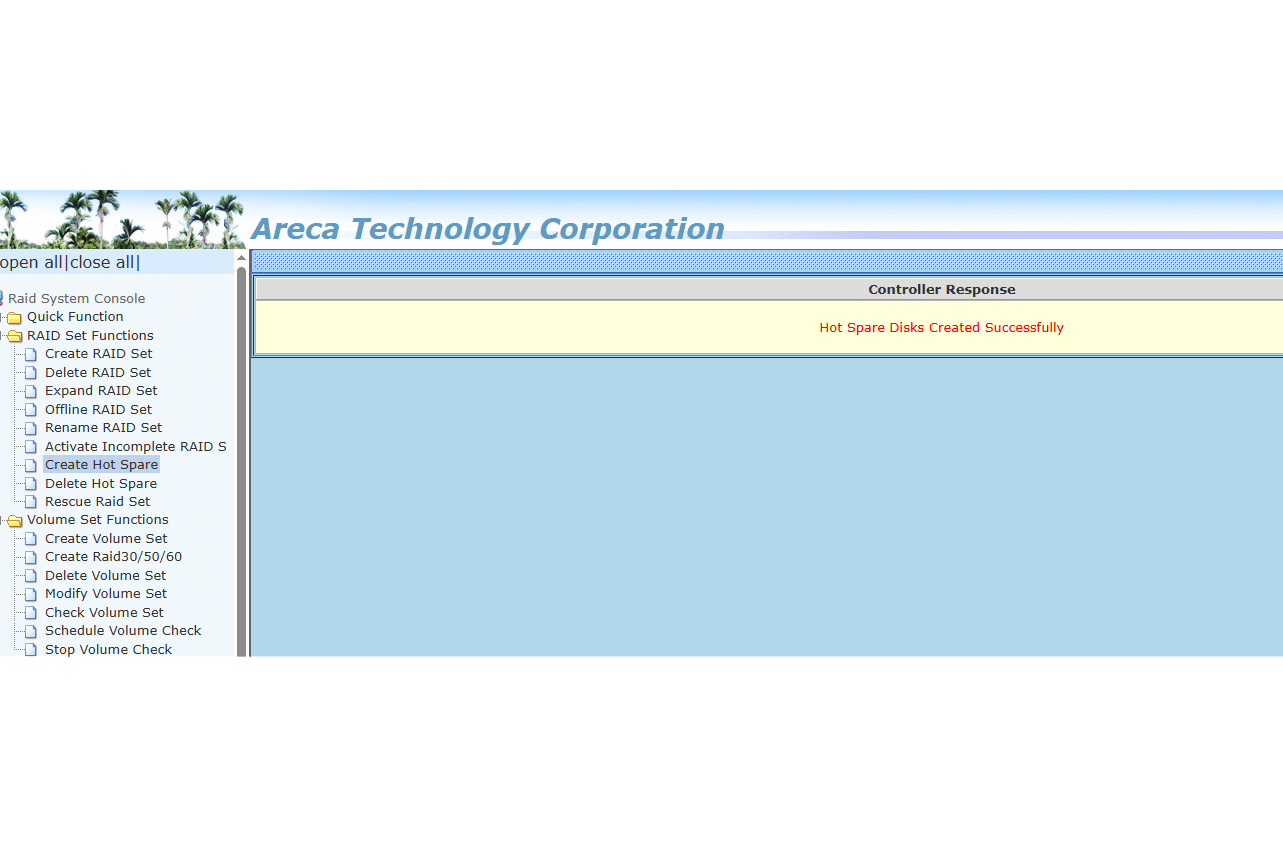
Task: Click the Raid System Console root icon
Action: (x=2, y=298)
